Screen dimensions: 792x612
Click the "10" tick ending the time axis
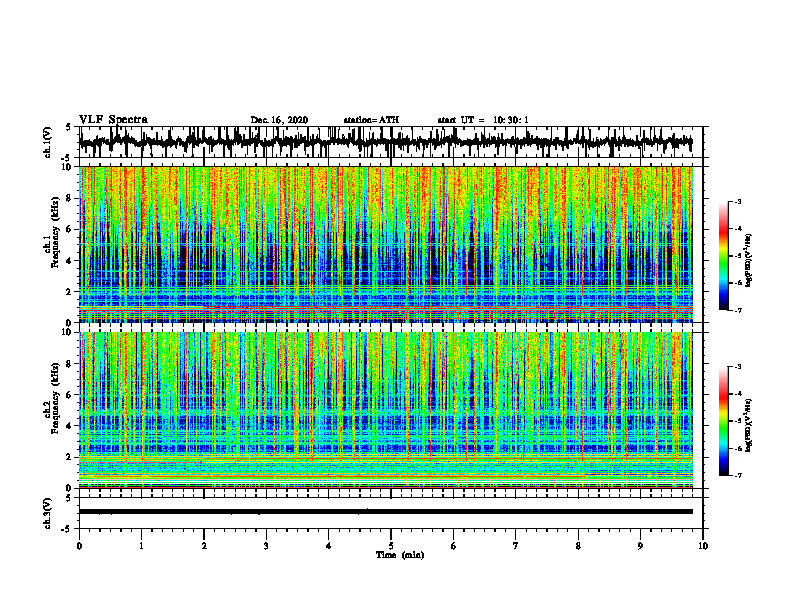703,546
